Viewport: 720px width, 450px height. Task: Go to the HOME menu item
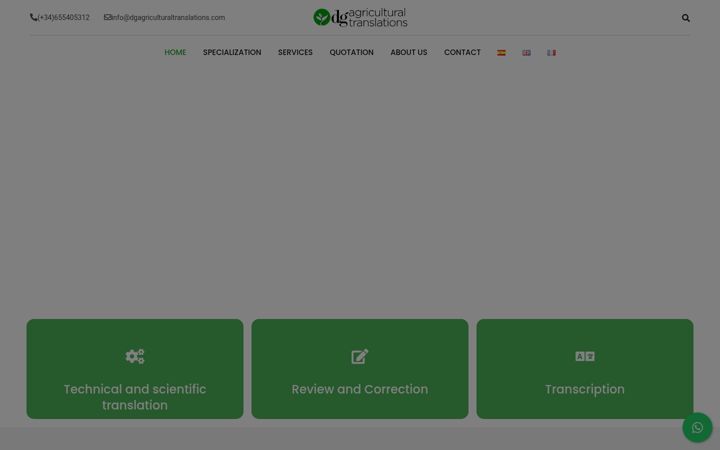click(175, 52)
